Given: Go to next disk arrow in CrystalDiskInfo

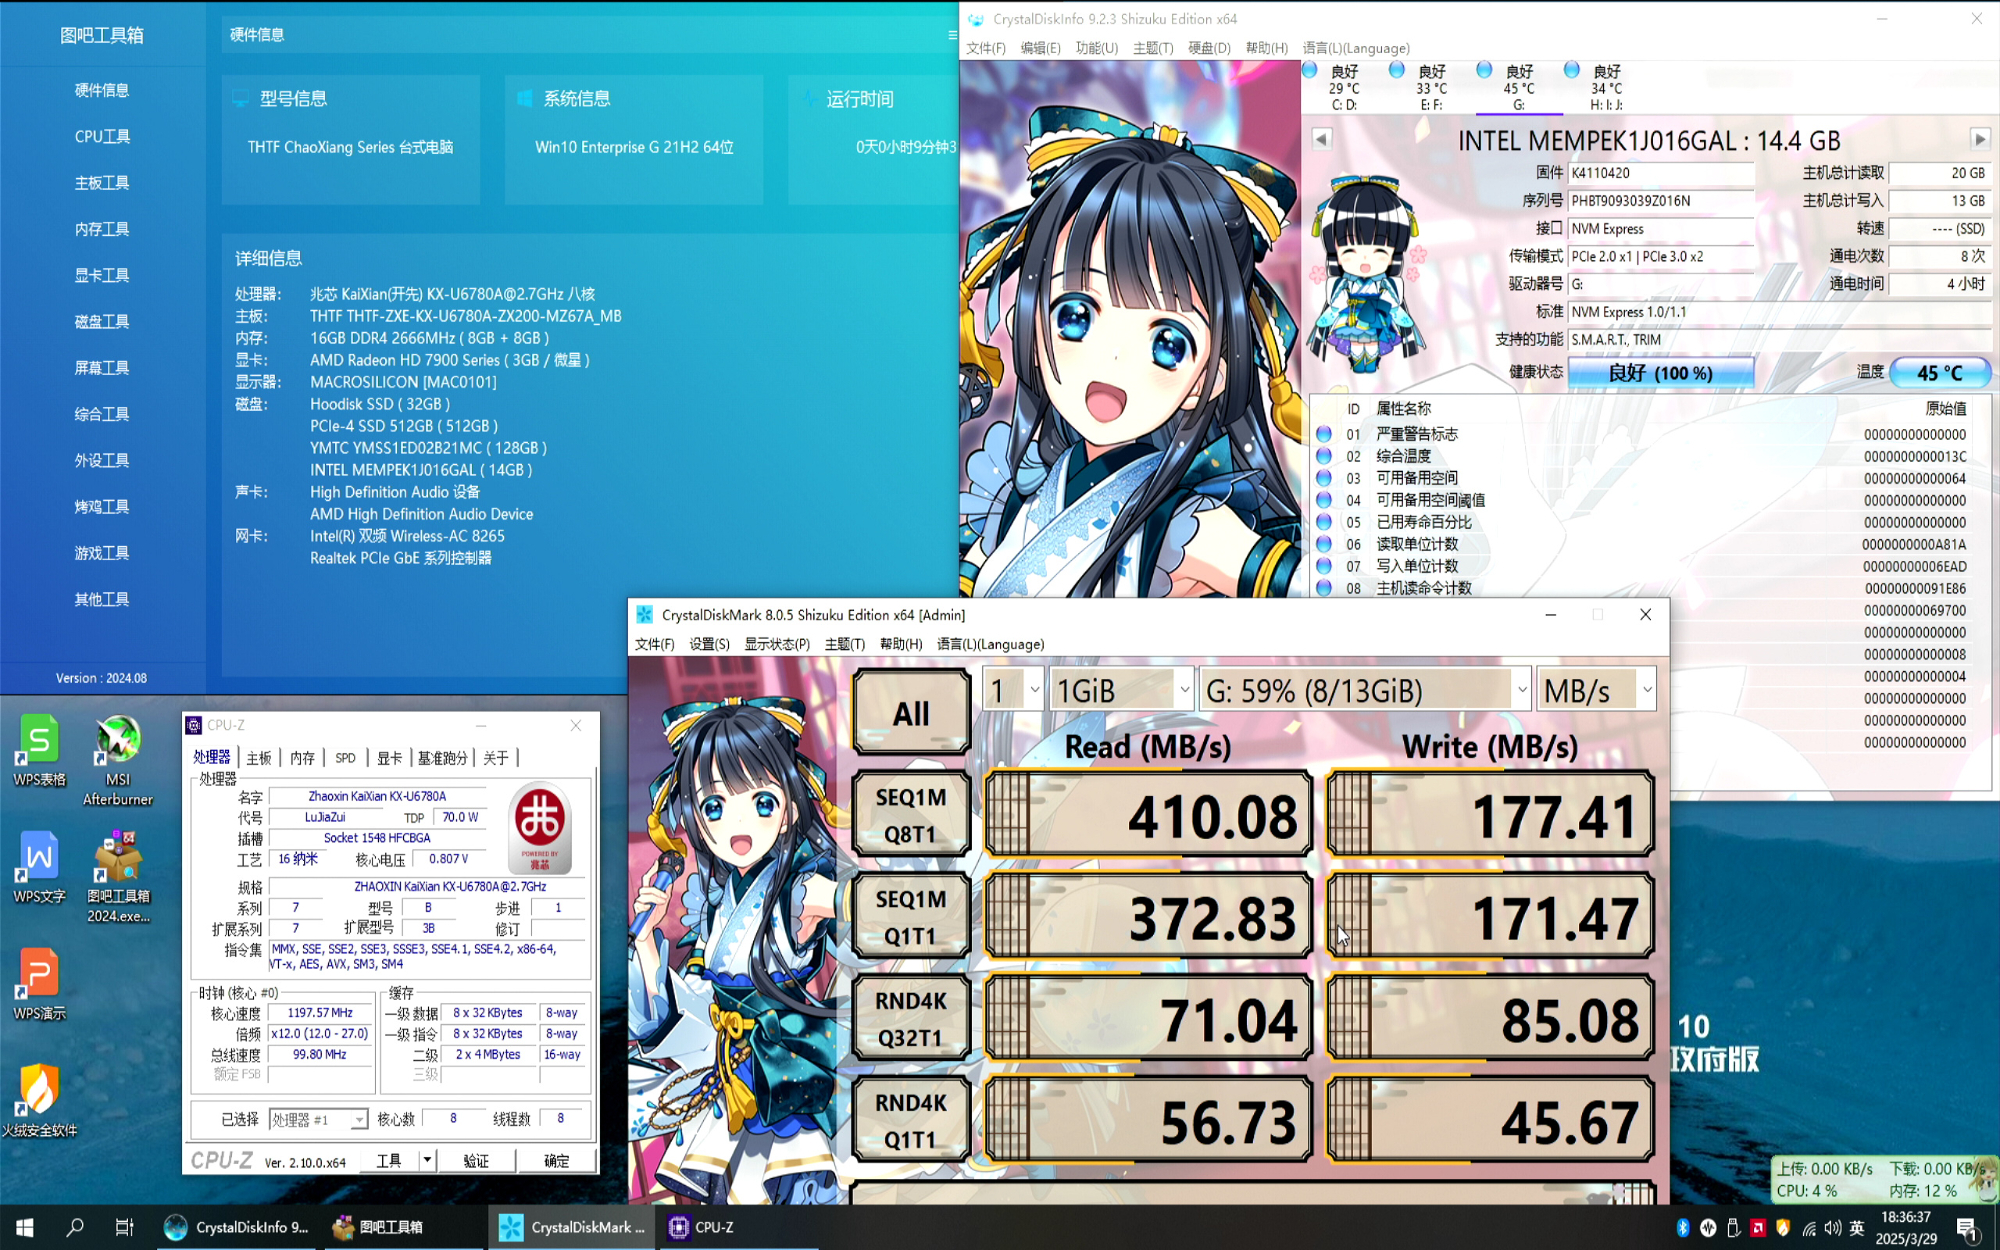Looking at the screenshot, I should point(1980,139).
